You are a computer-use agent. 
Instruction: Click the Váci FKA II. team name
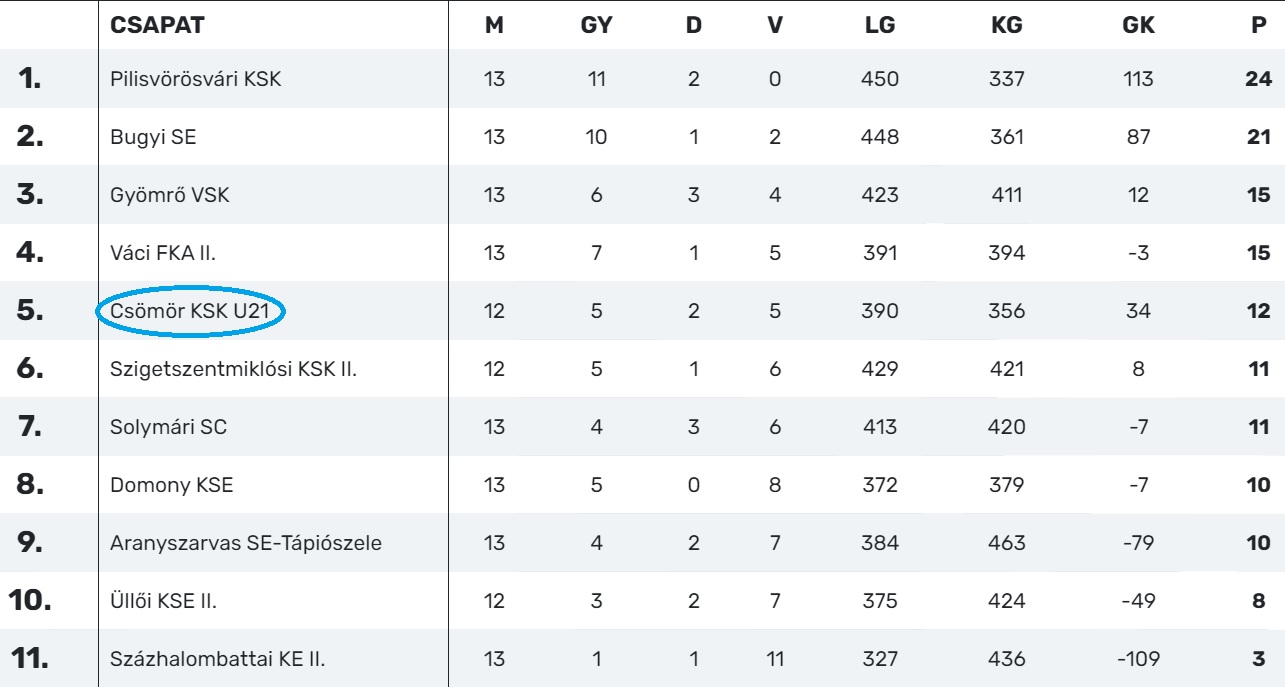pyautogui.click(x=163, y=254)
